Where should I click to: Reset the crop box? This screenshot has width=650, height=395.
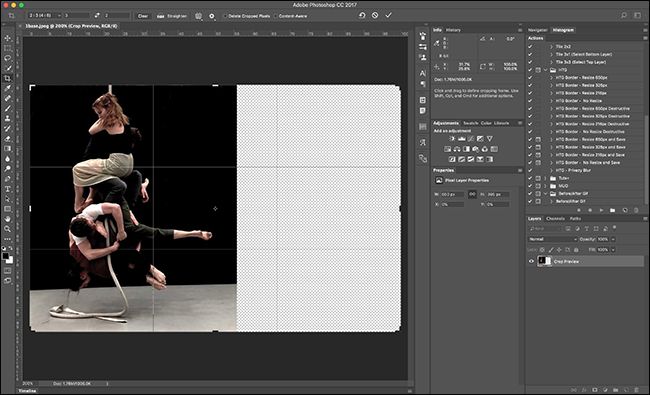tap(362, 15)
